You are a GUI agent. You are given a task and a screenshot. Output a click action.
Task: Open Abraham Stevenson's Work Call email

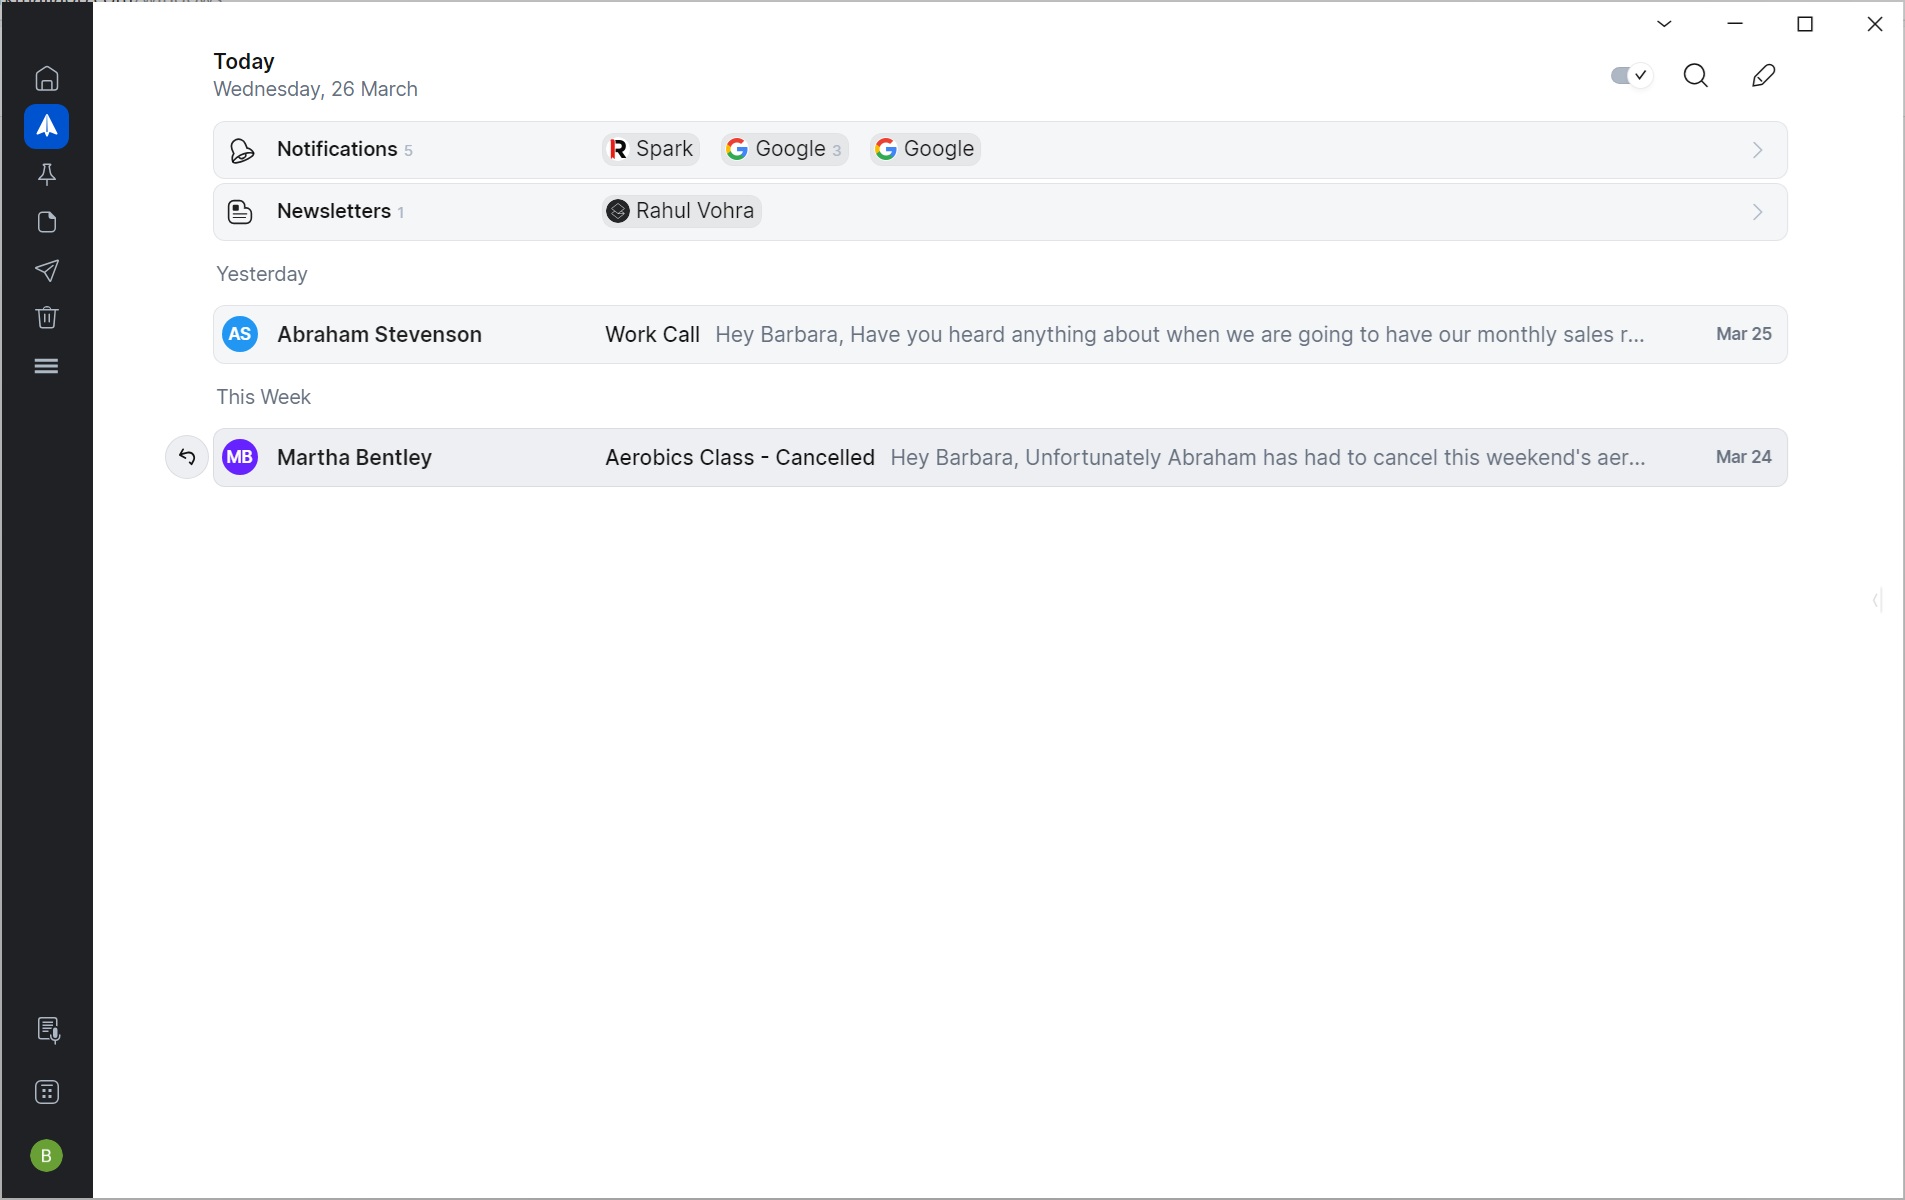(x=900, y=334)
